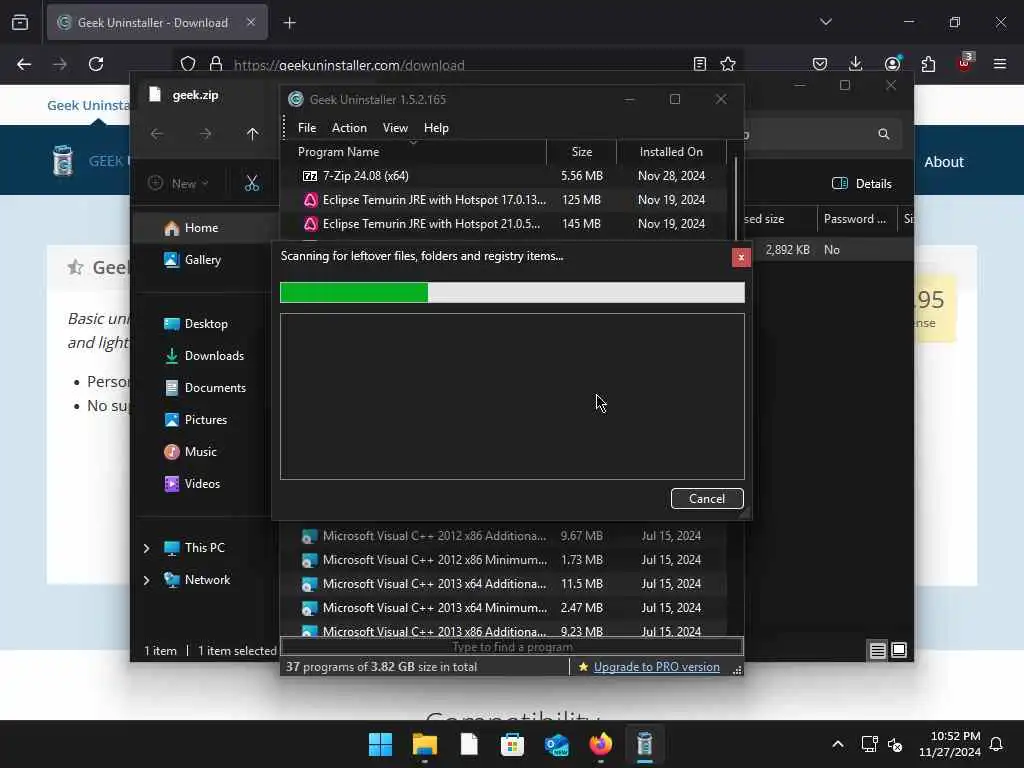Screen dimensions: 1024x768
Task: Sort by Size column header
Action: point(581,152)
